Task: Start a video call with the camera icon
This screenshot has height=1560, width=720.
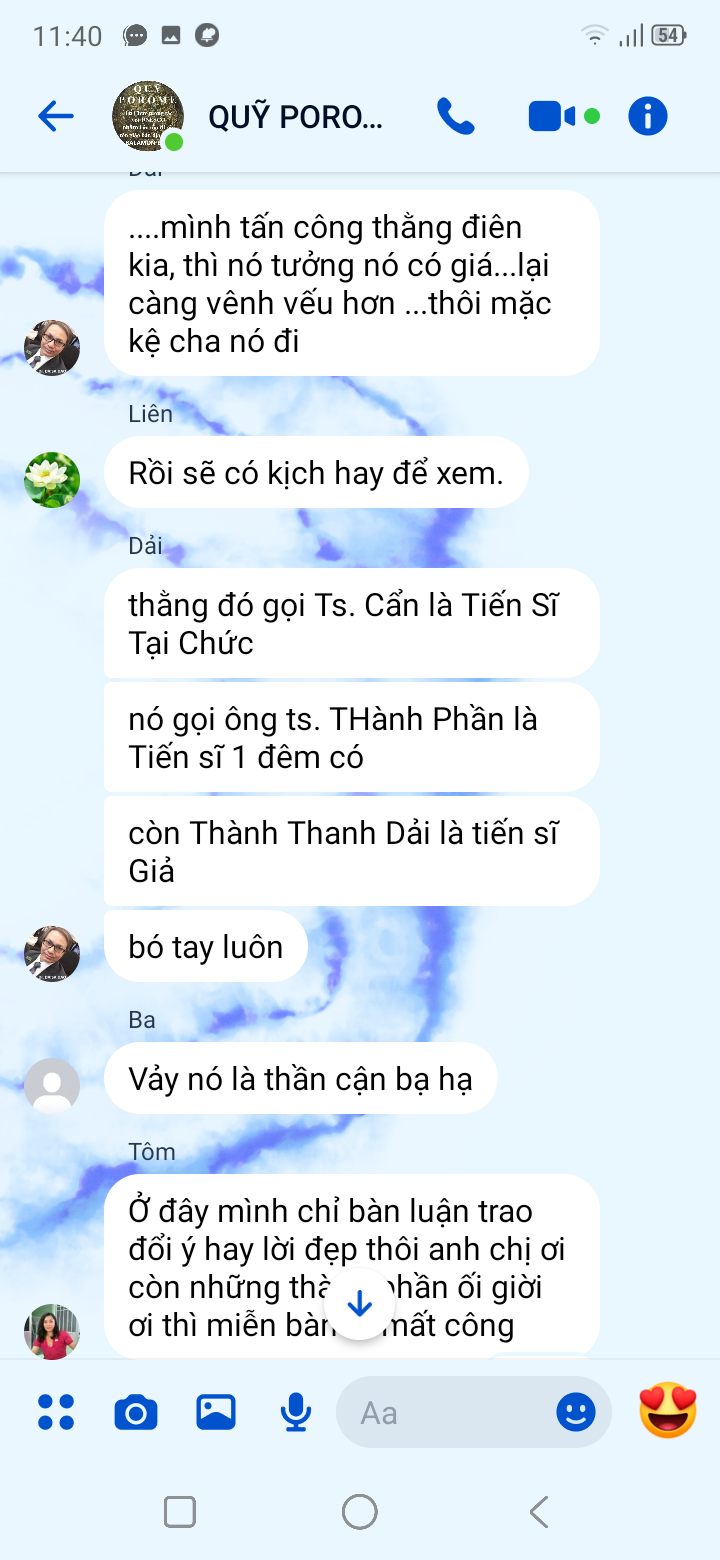Action: coord(552,117)
